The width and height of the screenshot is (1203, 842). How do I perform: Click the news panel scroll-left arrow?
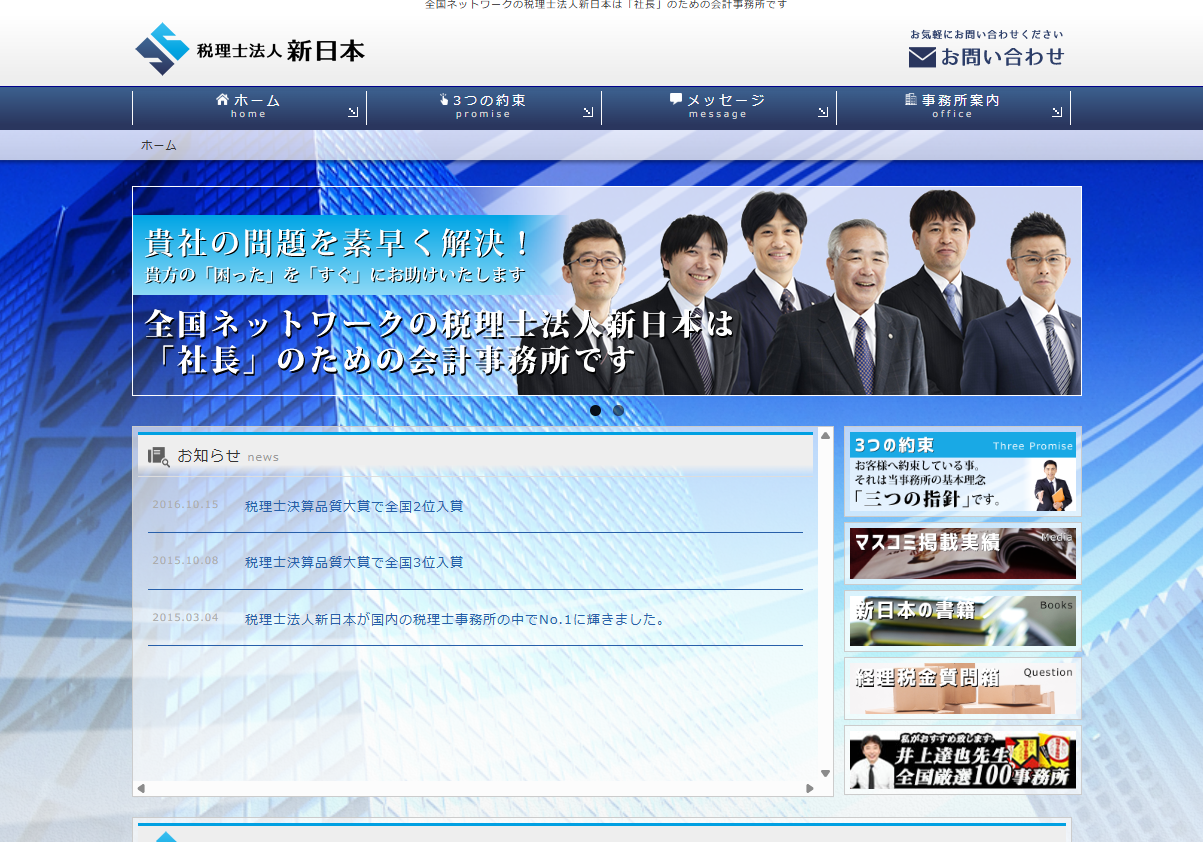click(141, 788)
